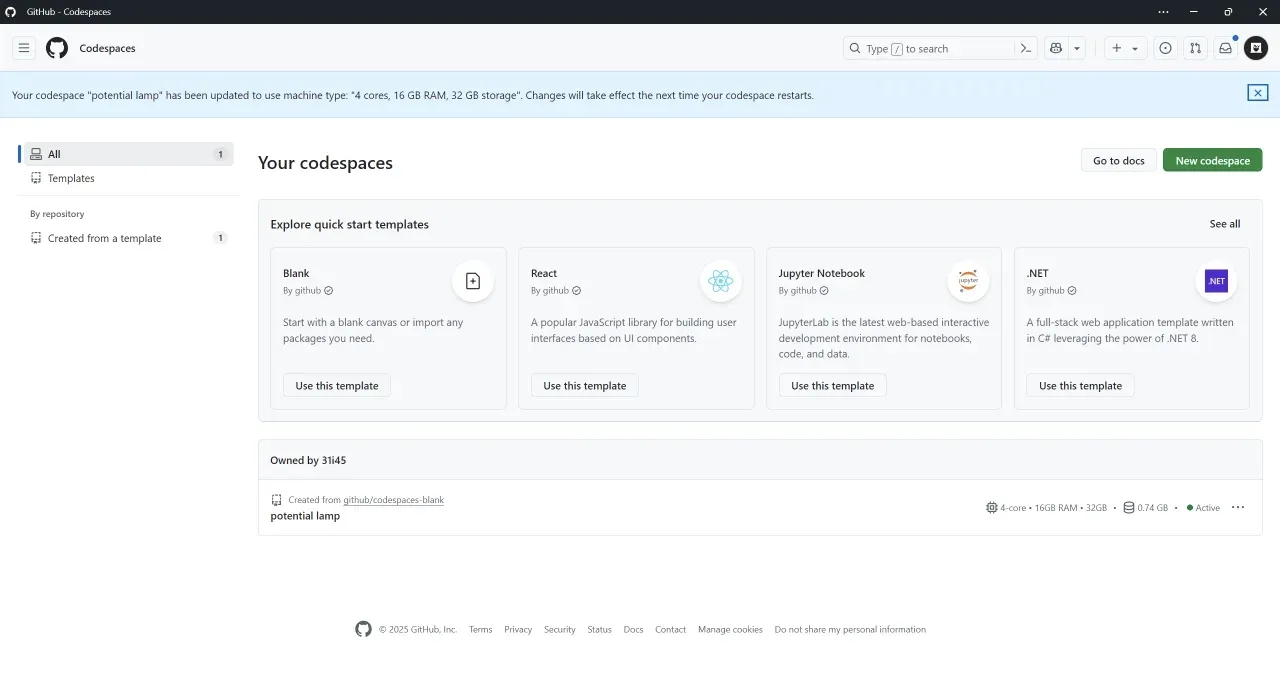The width and height of the screenshot is (1280, 684).
Task: Open the plus create-new menu
Action: (x=1125, y=48)
